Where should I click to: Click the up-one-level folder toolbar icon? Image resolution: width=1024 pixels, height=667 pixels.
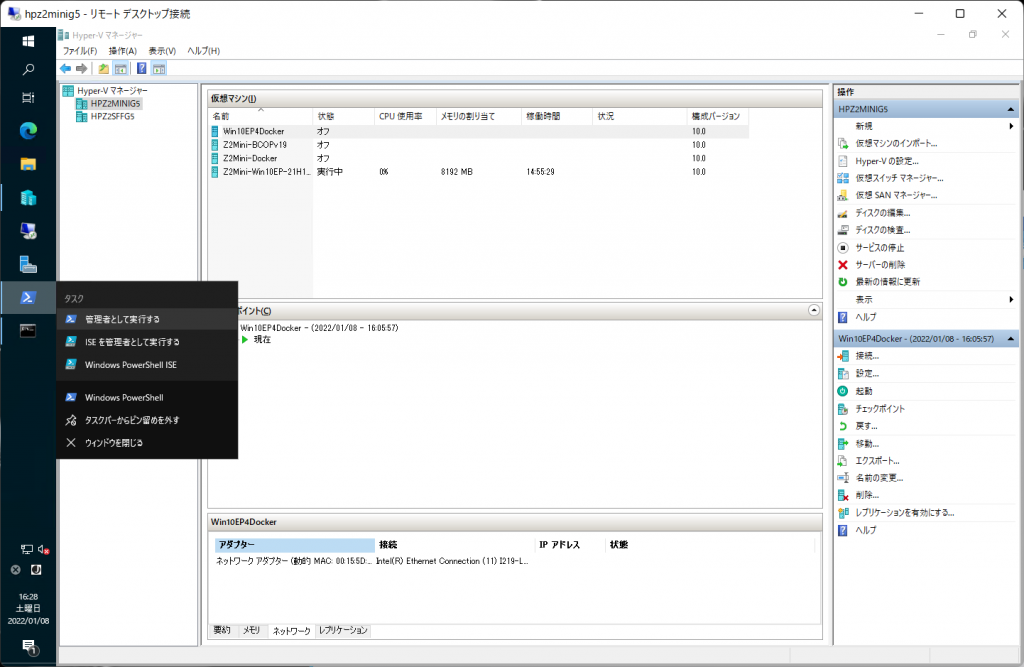click(104, 69)
